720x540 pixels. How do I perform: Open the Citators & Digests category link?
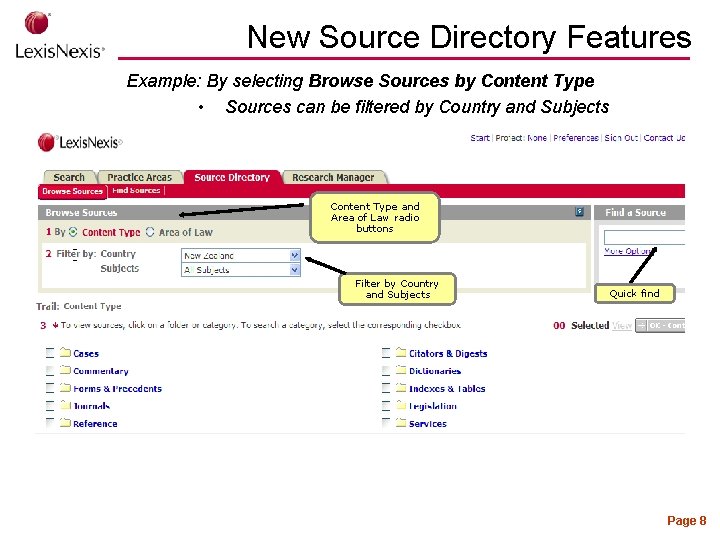[x=448, y=354]
